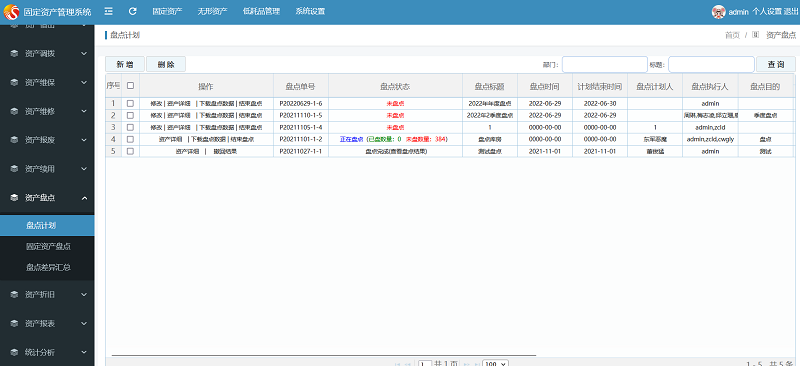Click the 盘点单号 column header
Image resolution: width=800 pixels, height=366 pixels.
301,86
